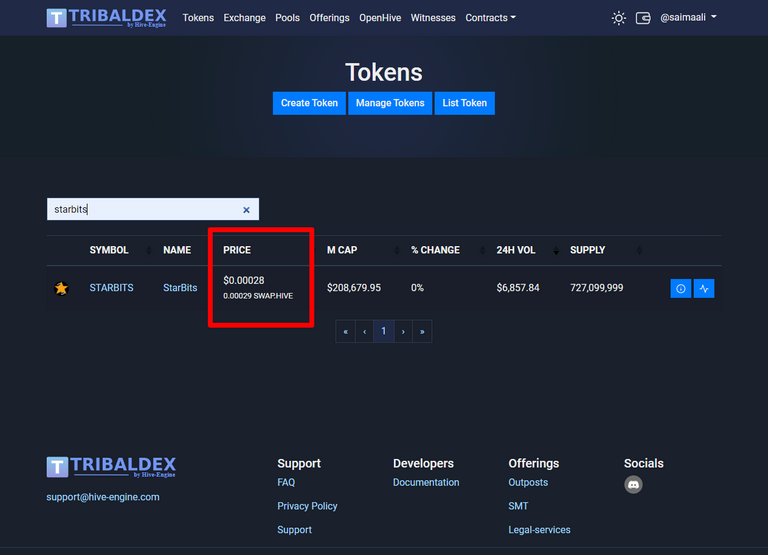Go to previous page in pagination

coord(364,332)
